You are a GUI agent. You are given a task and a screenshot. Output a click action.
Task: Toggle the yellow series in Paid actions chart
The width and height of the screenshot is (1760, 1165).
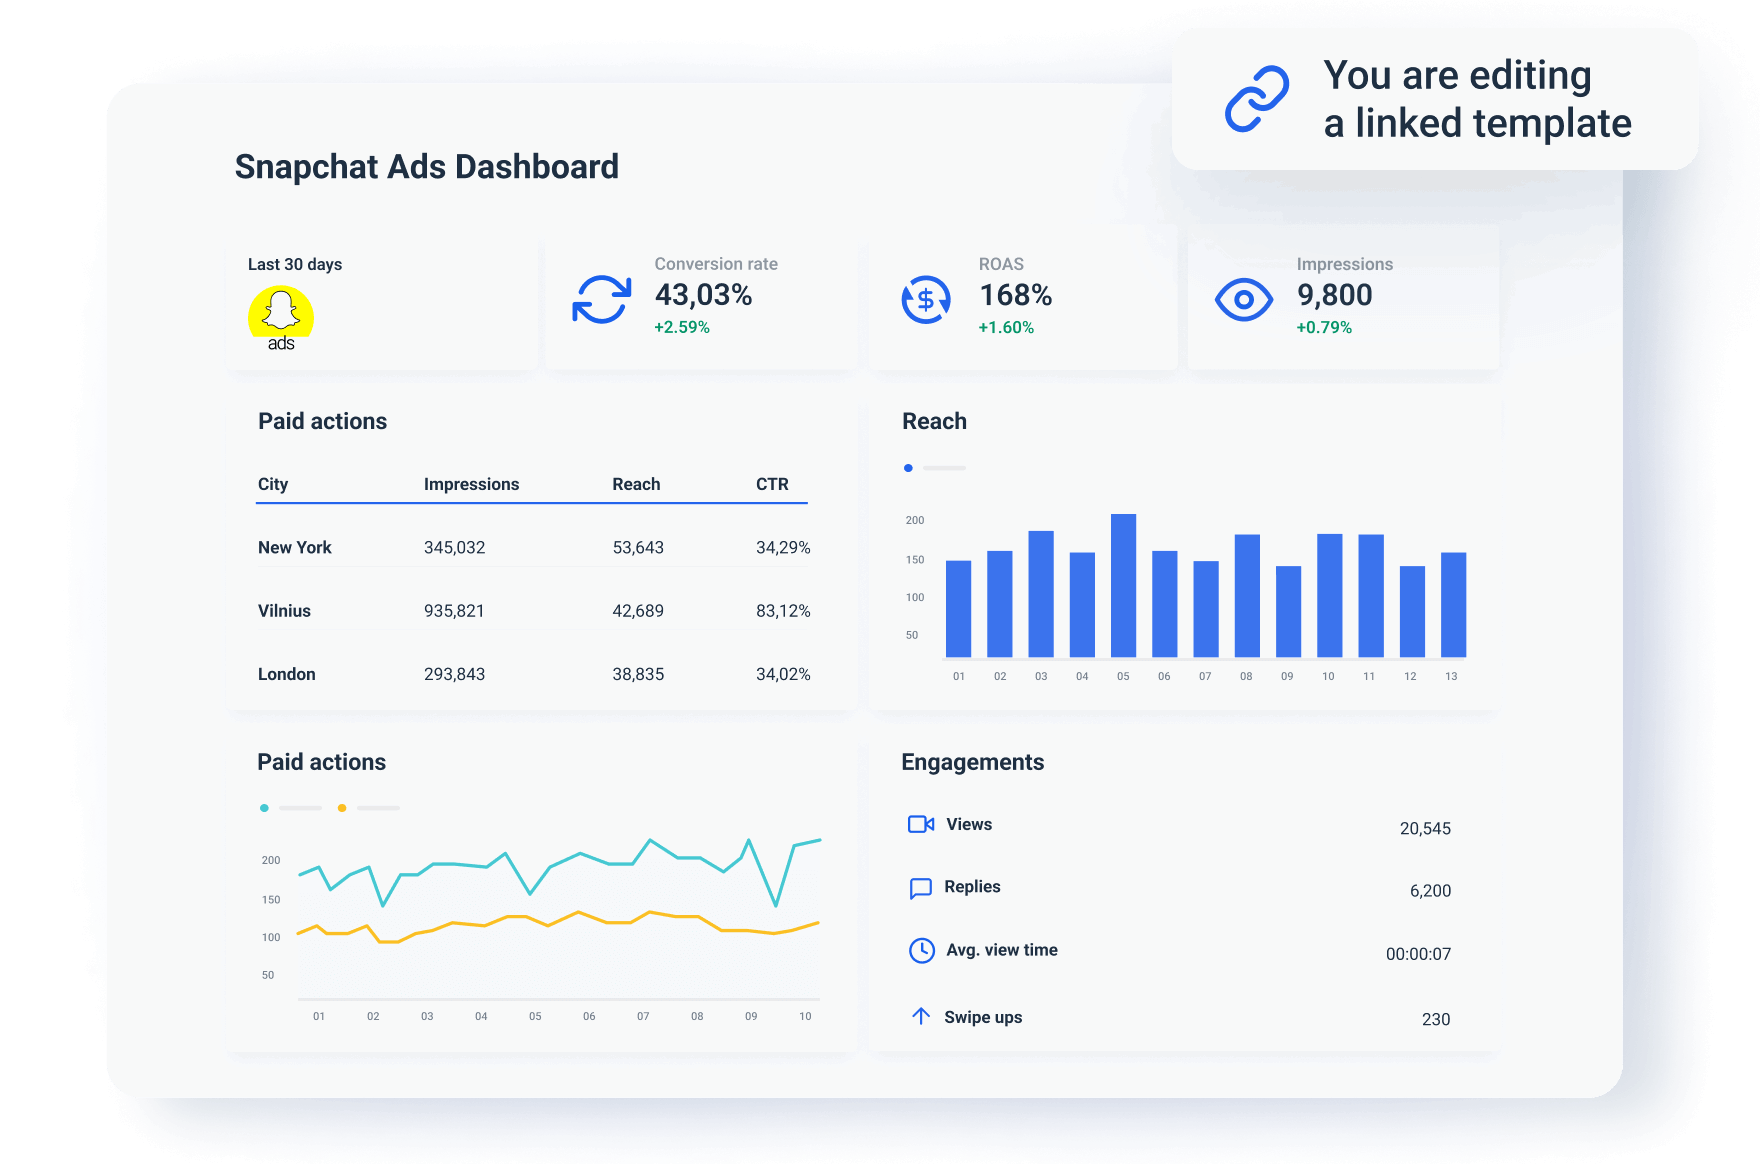342,807
